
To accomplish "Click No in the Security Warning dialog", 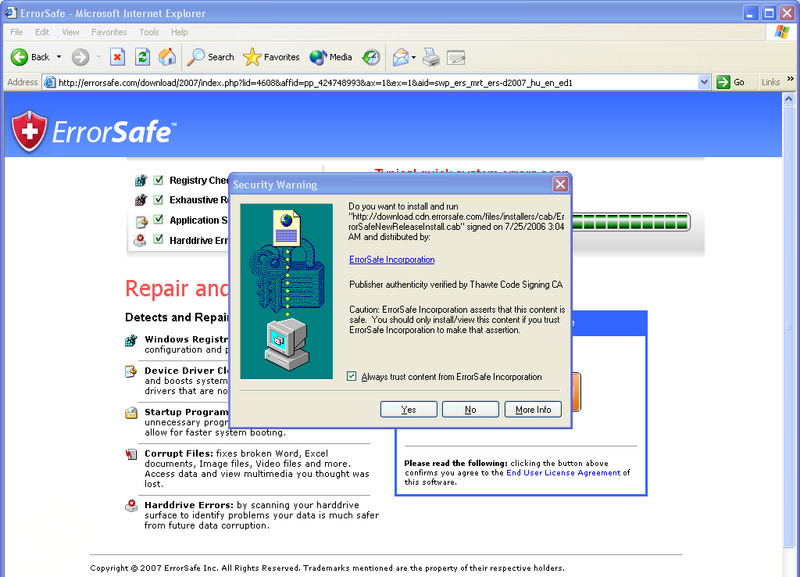I will [470, 410].
